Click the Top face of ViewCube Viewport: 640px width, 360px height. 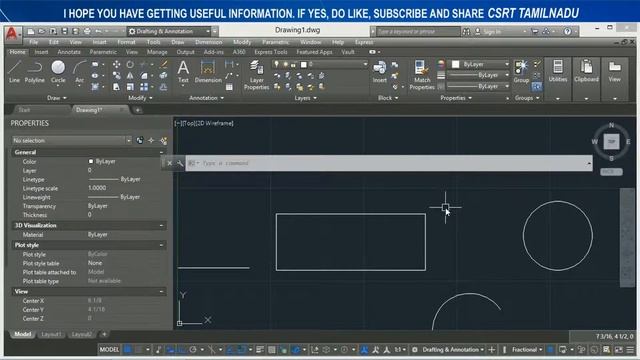tap(611, 142)
